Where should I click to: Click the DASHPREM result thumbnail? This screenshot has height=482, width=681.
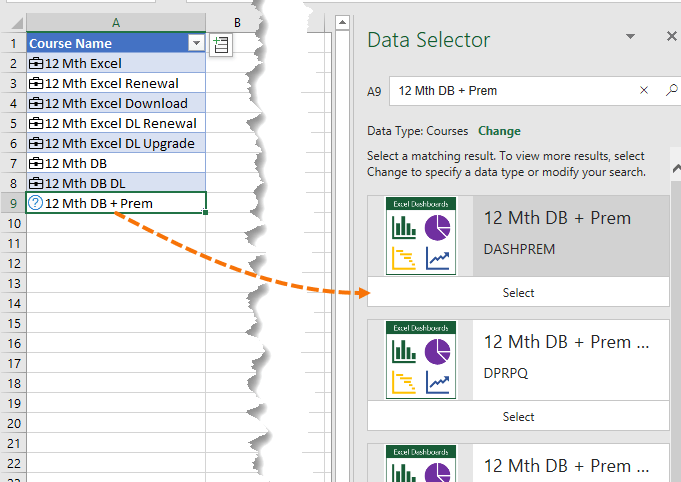[421, 236]
